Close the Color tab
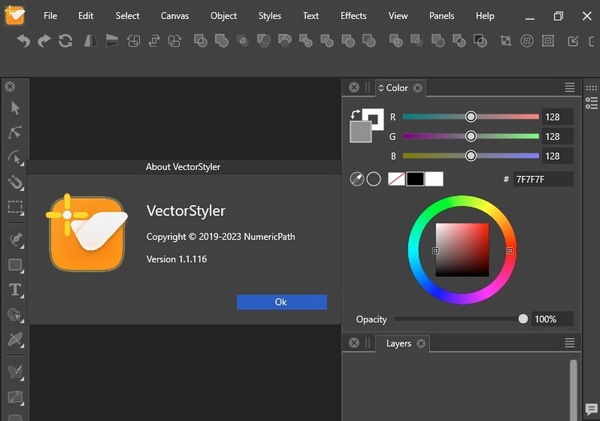Viewport: 600px width, 421px height. (417, 88)
